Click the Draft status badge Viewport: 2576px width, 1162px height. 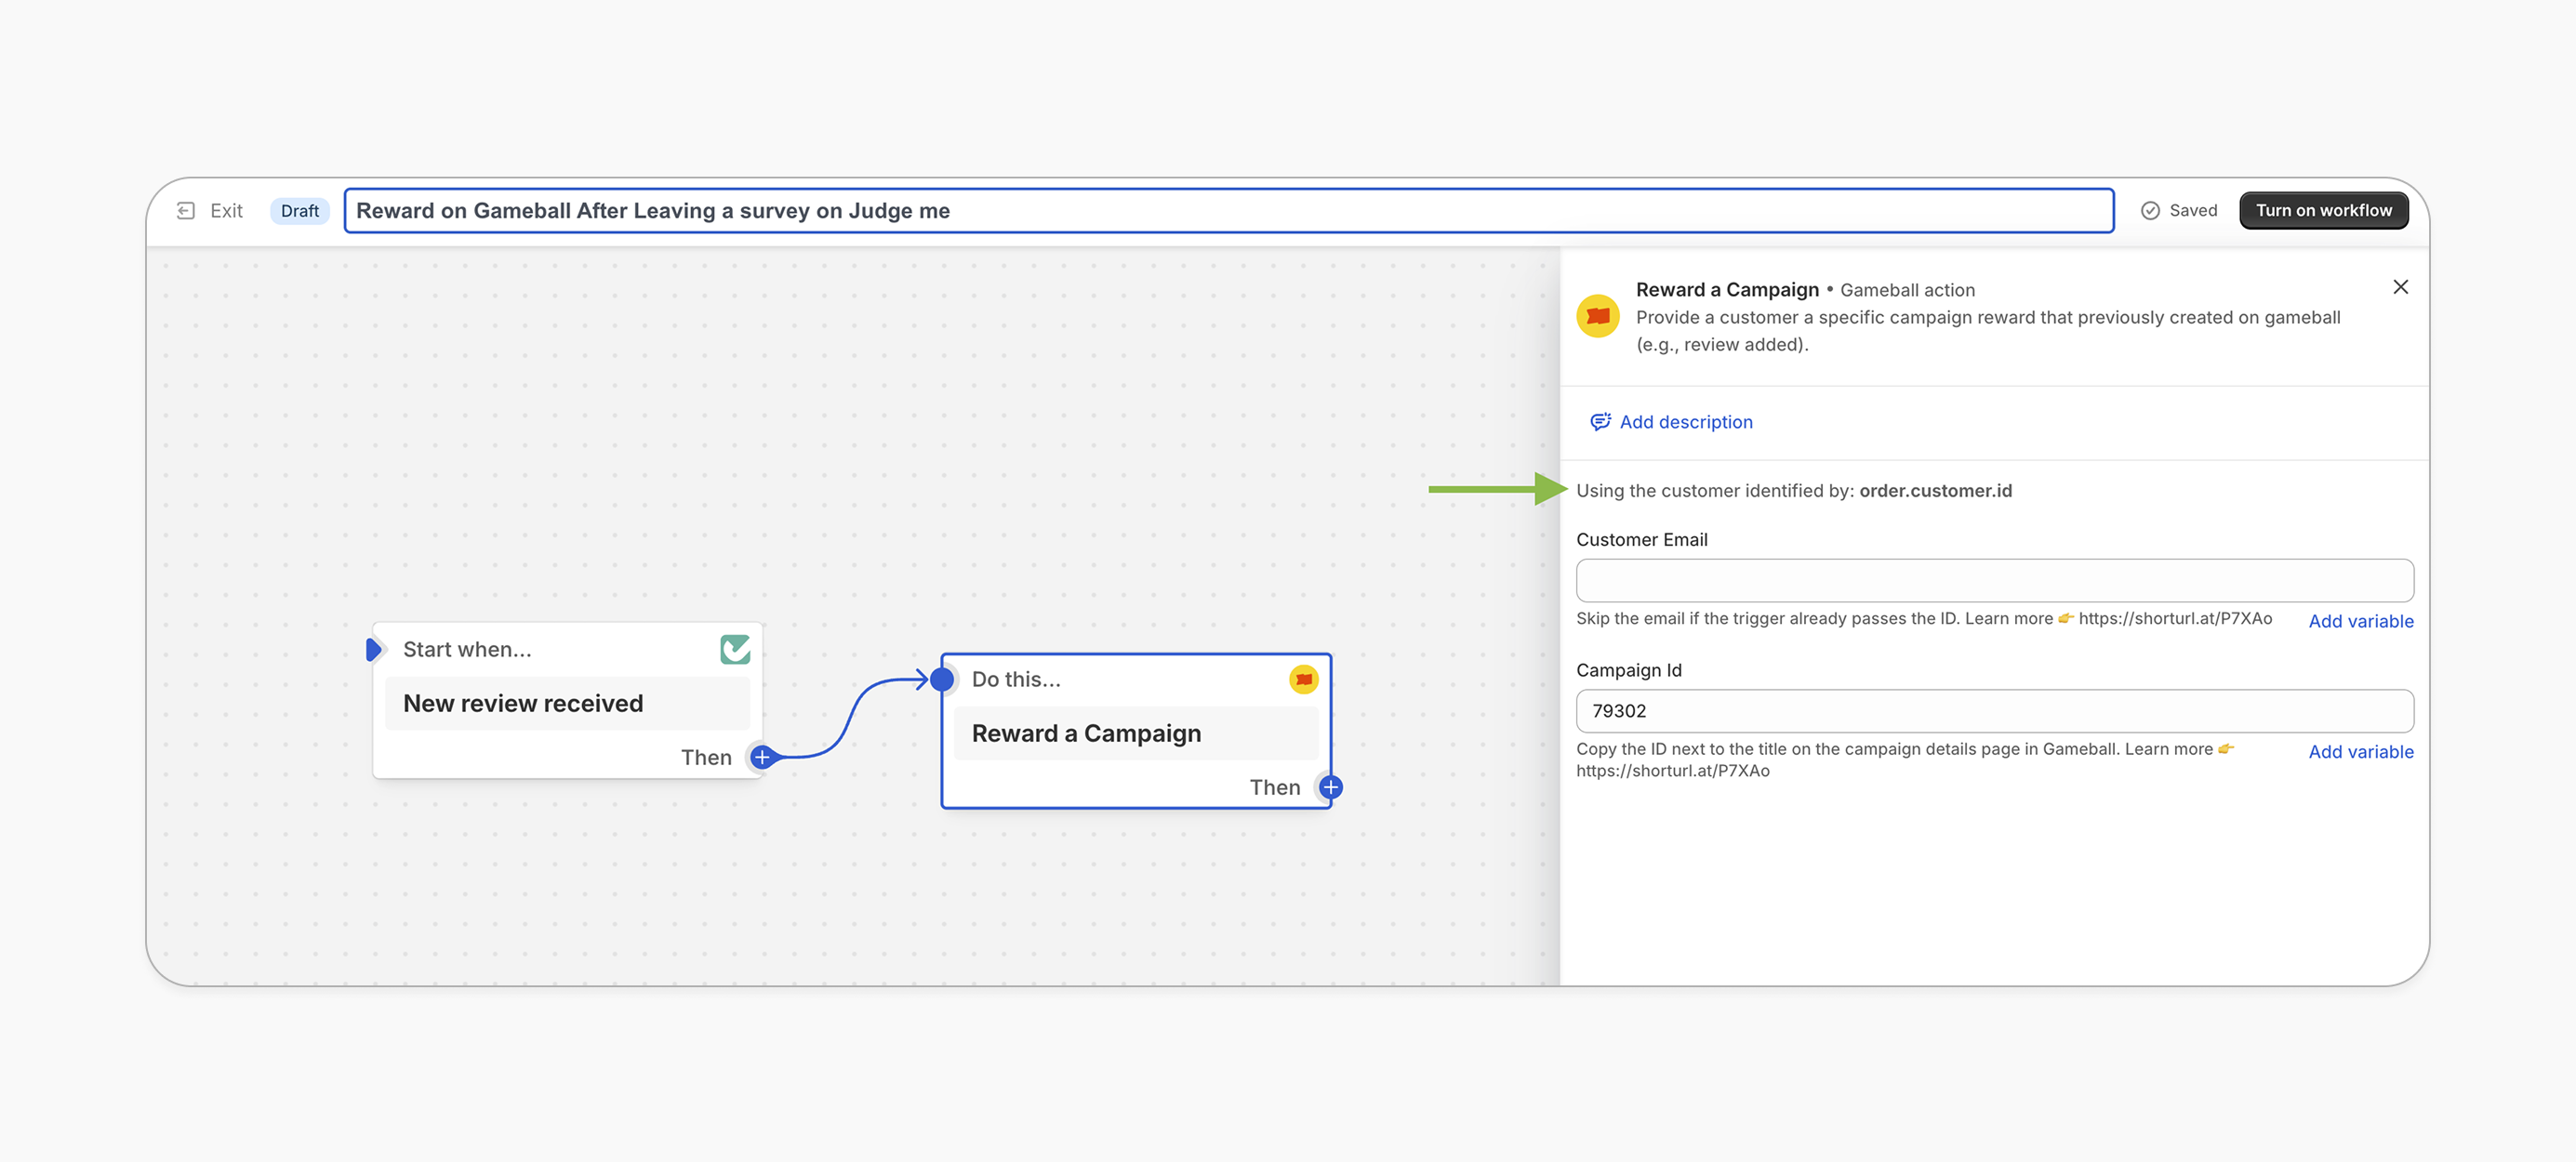pyautogui.click(x=299, y=210)
